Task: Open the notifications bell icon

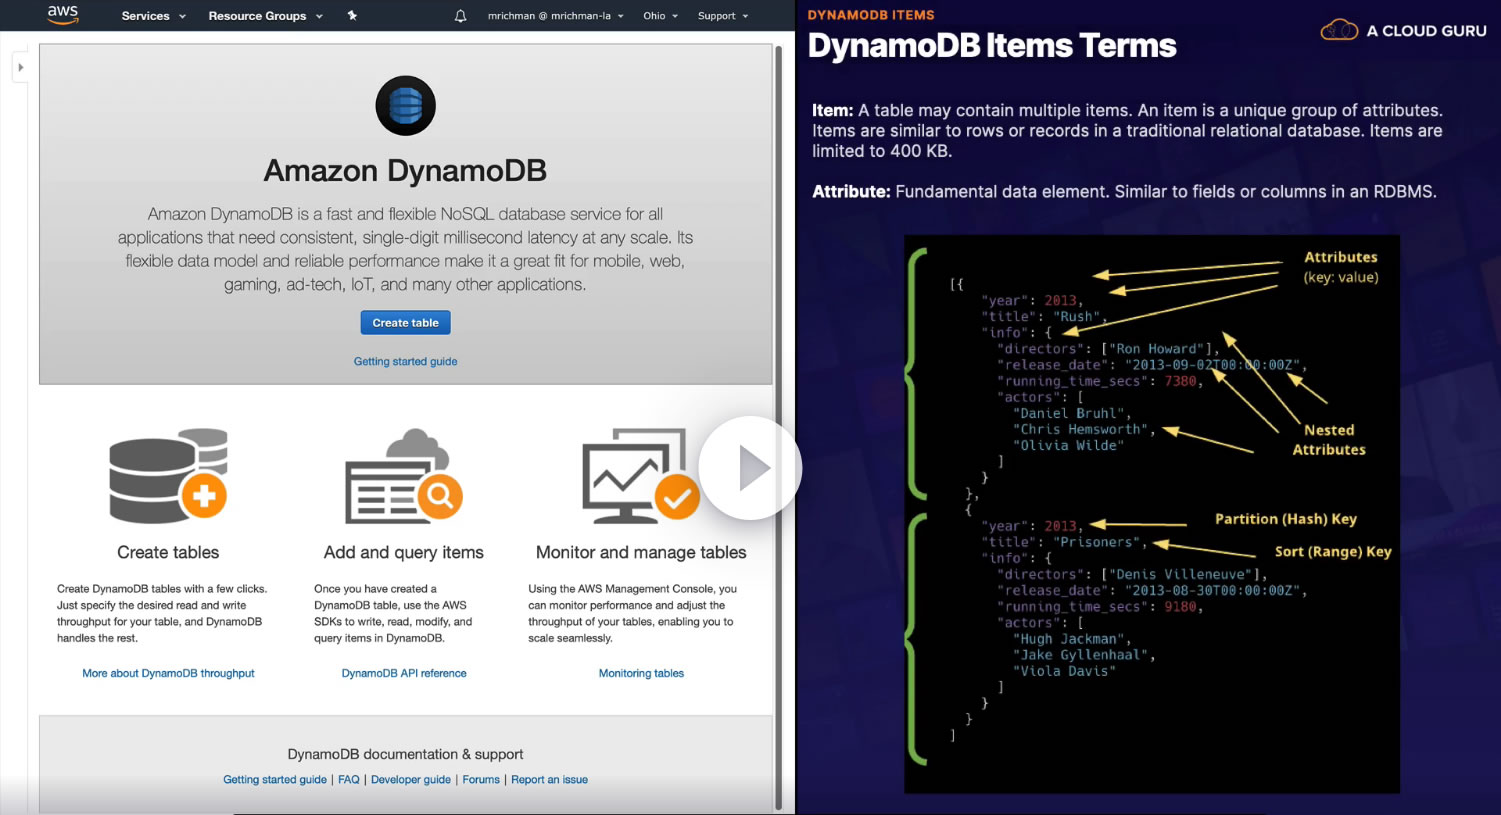Action: tap(460, 16)
